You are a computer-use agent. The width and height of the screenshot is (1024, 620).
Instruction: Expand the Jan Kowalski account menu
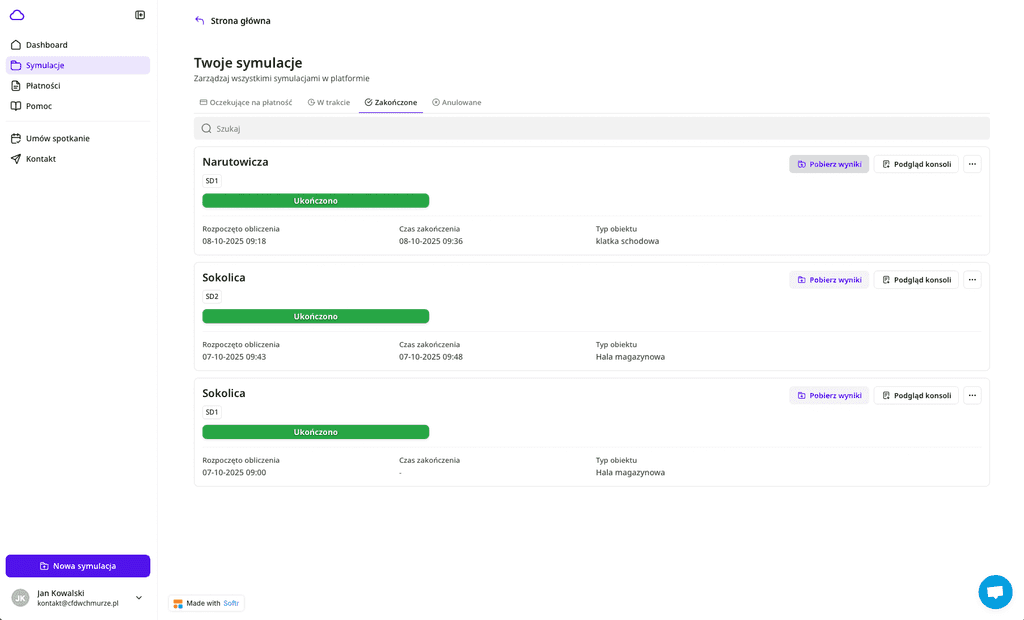tap(139, 598)
